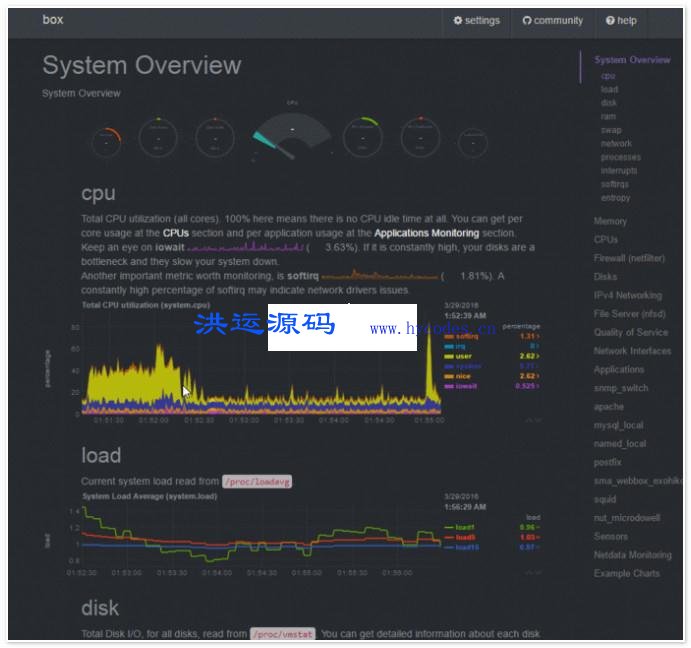The height and width of the screenshot is (648, 691).
Task: Jump to entropy in the sidebar
Action: (616, 197)
